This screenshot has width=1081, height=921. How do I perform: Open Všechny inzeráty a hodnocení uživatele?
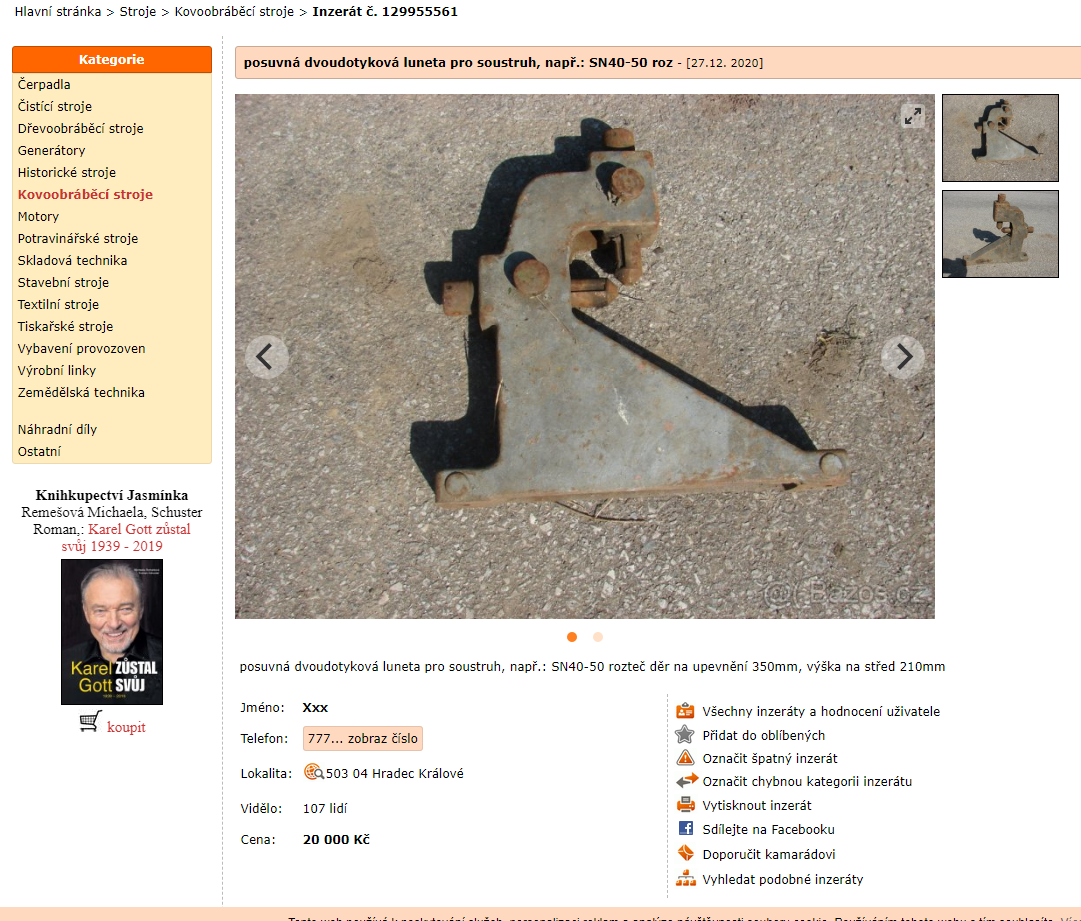click(x=820, y=712)
